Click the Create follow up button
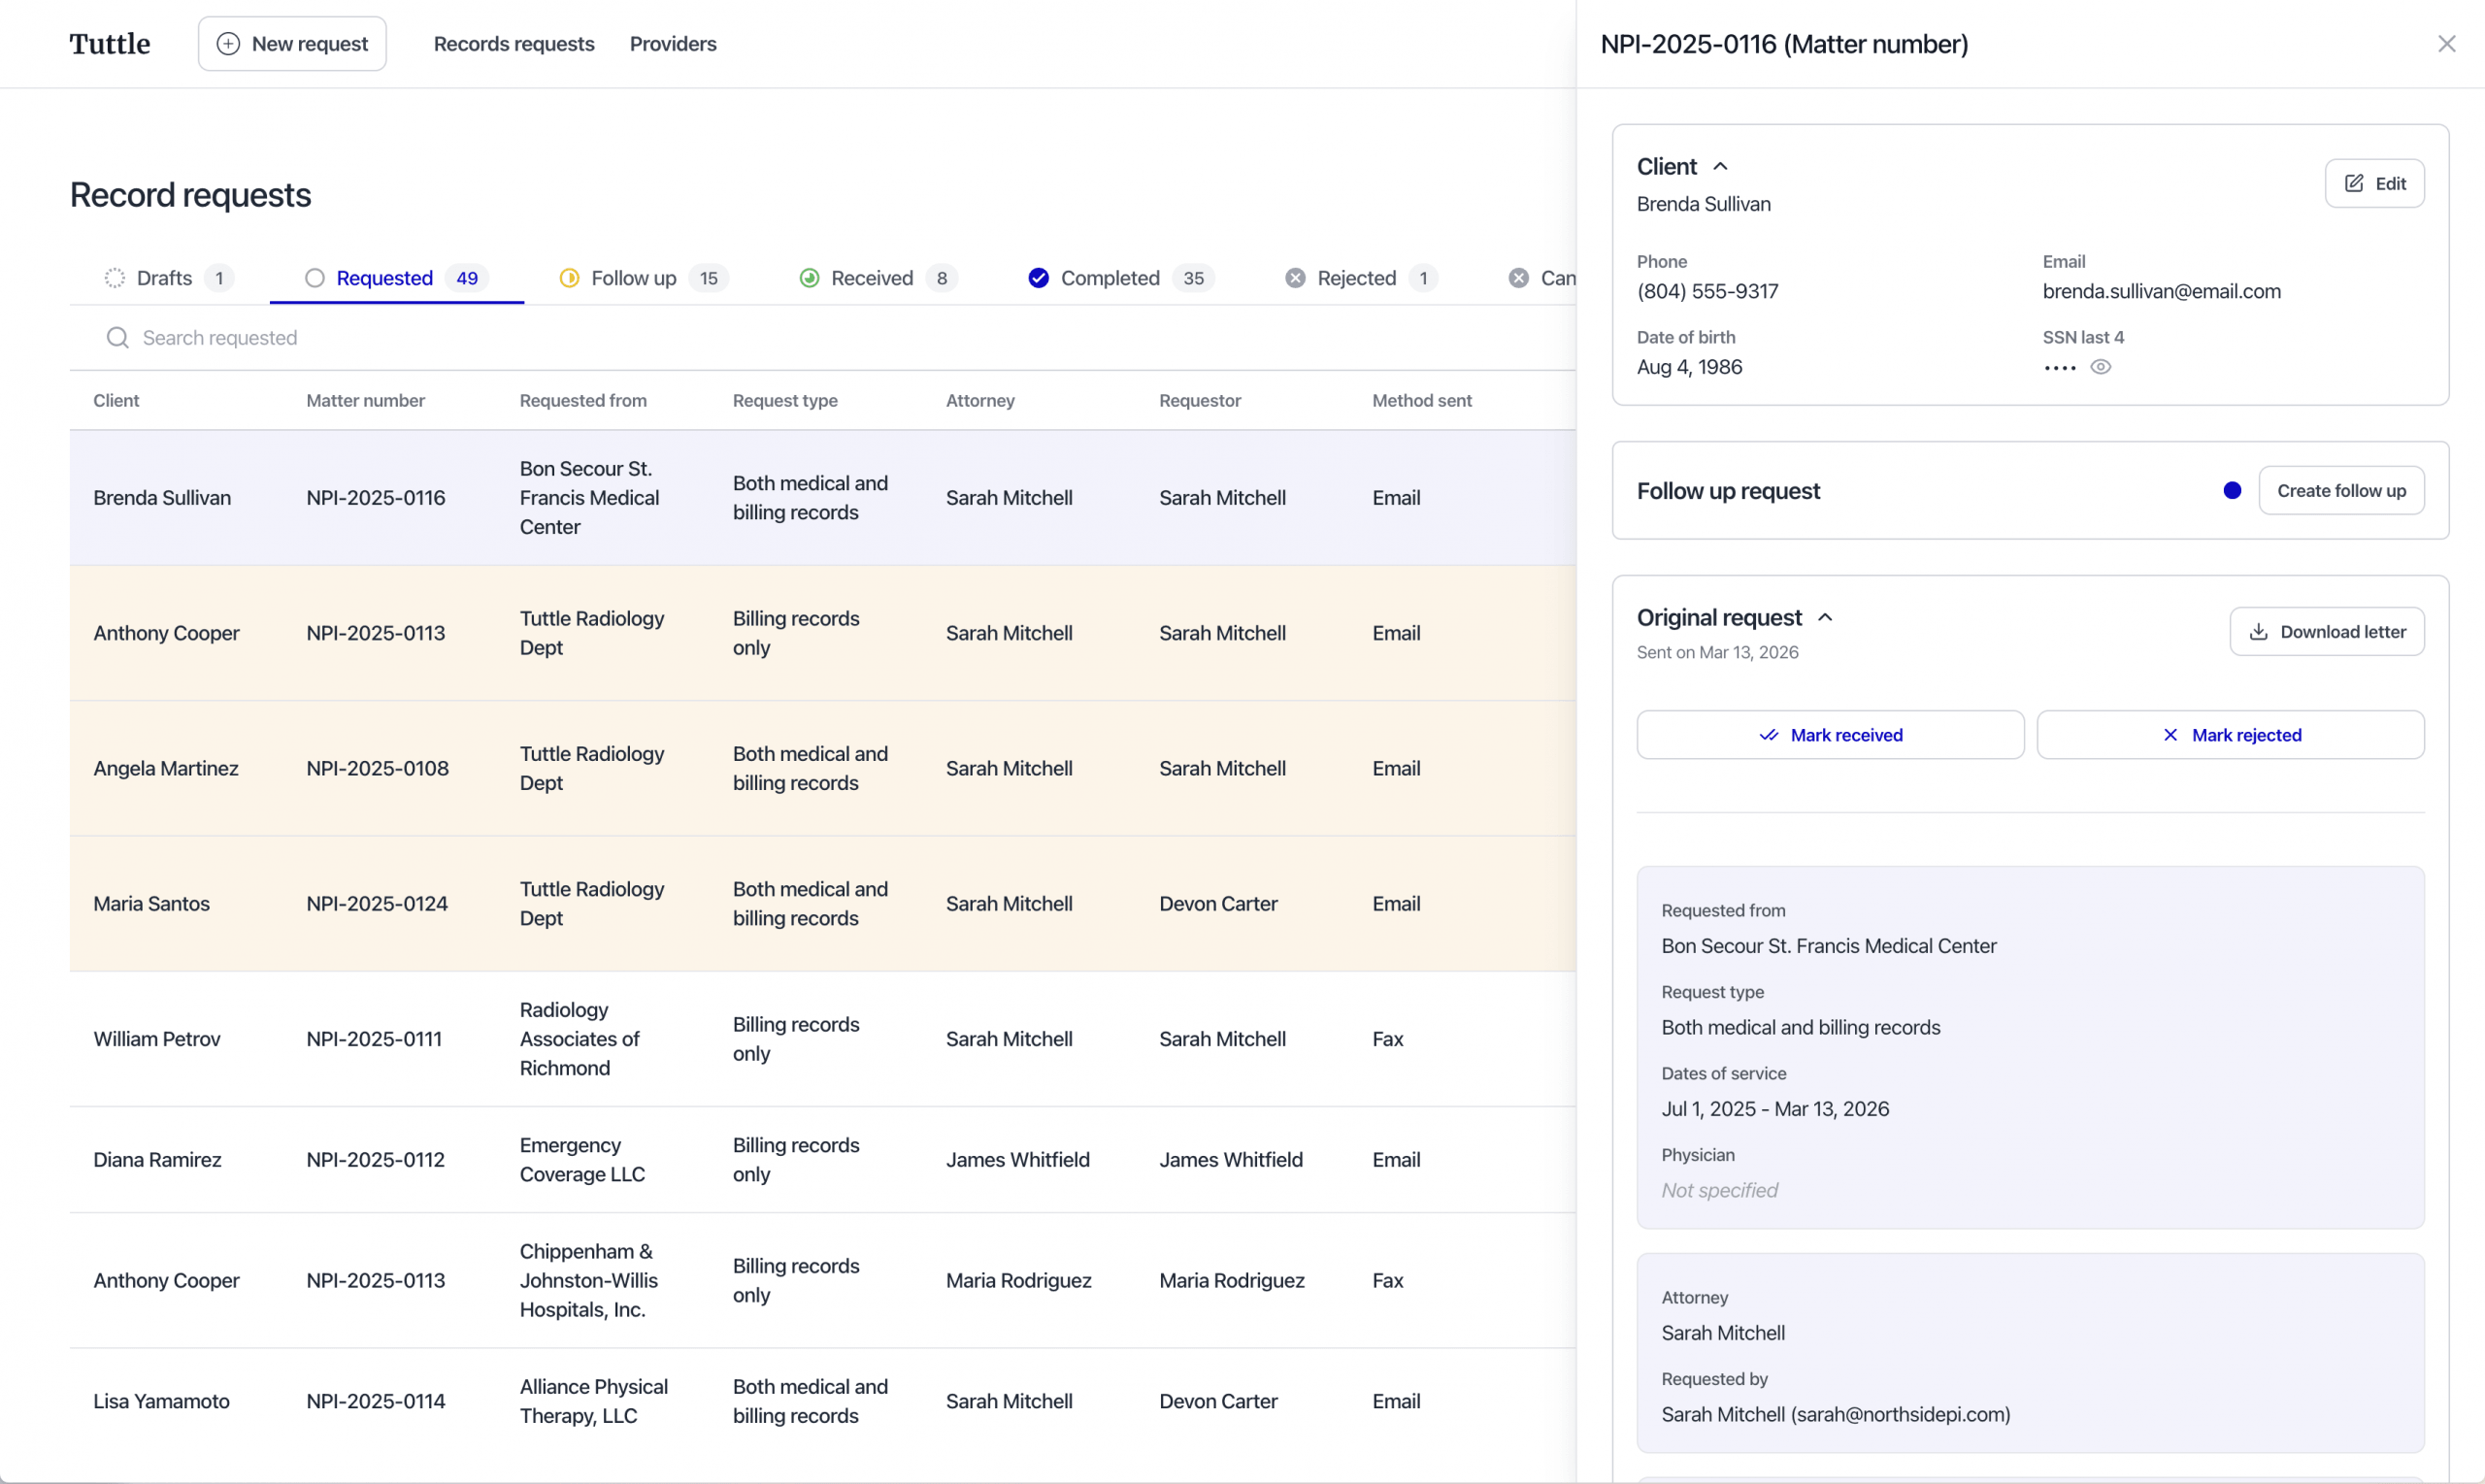2485x1484 pixels. pyautogui.click(x=2340, y=491)
